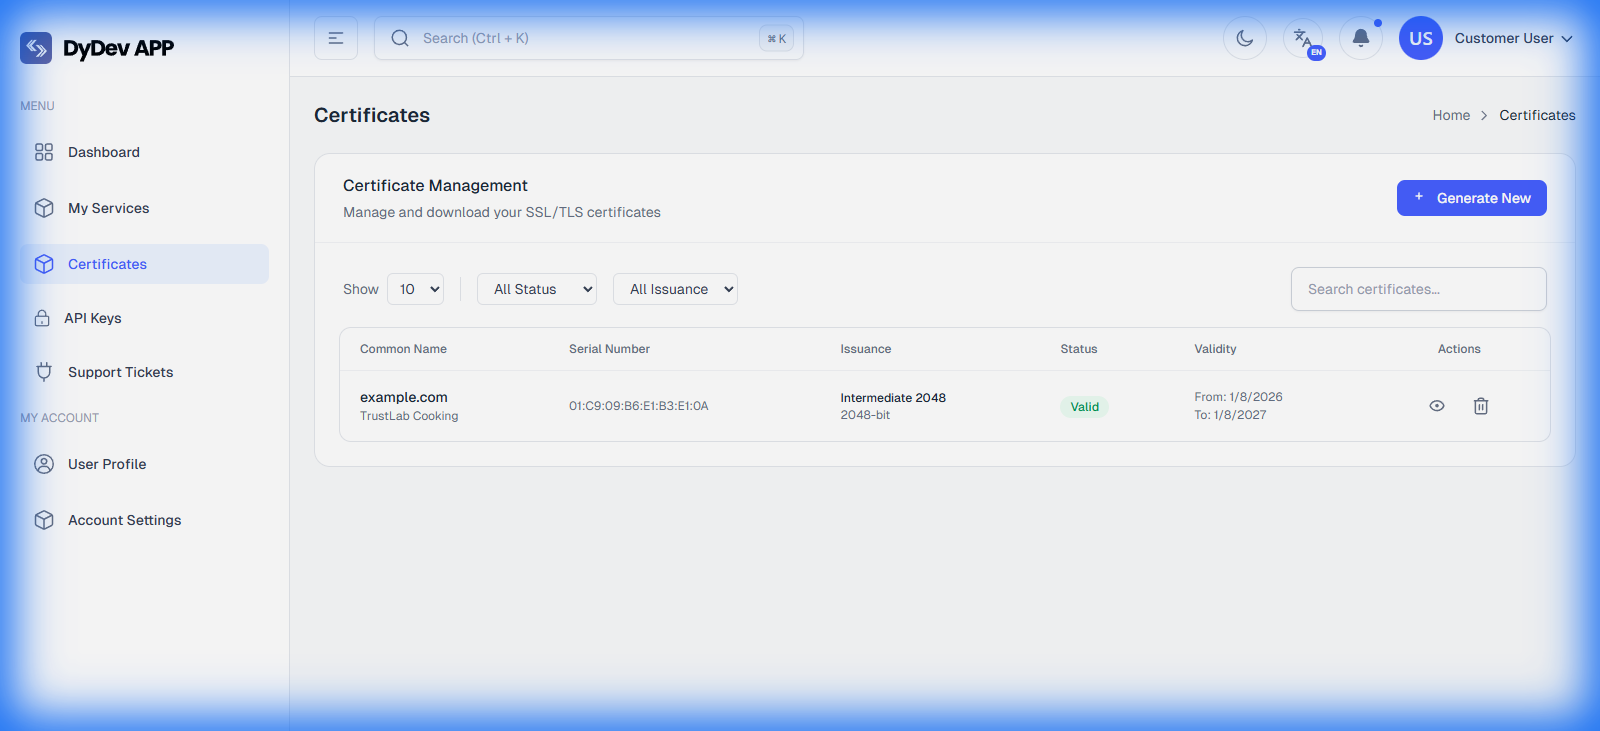The image size is (1600, 731).
Task: Collapse the sidebar with hamburger icon
Action: [x=336, y=38]
